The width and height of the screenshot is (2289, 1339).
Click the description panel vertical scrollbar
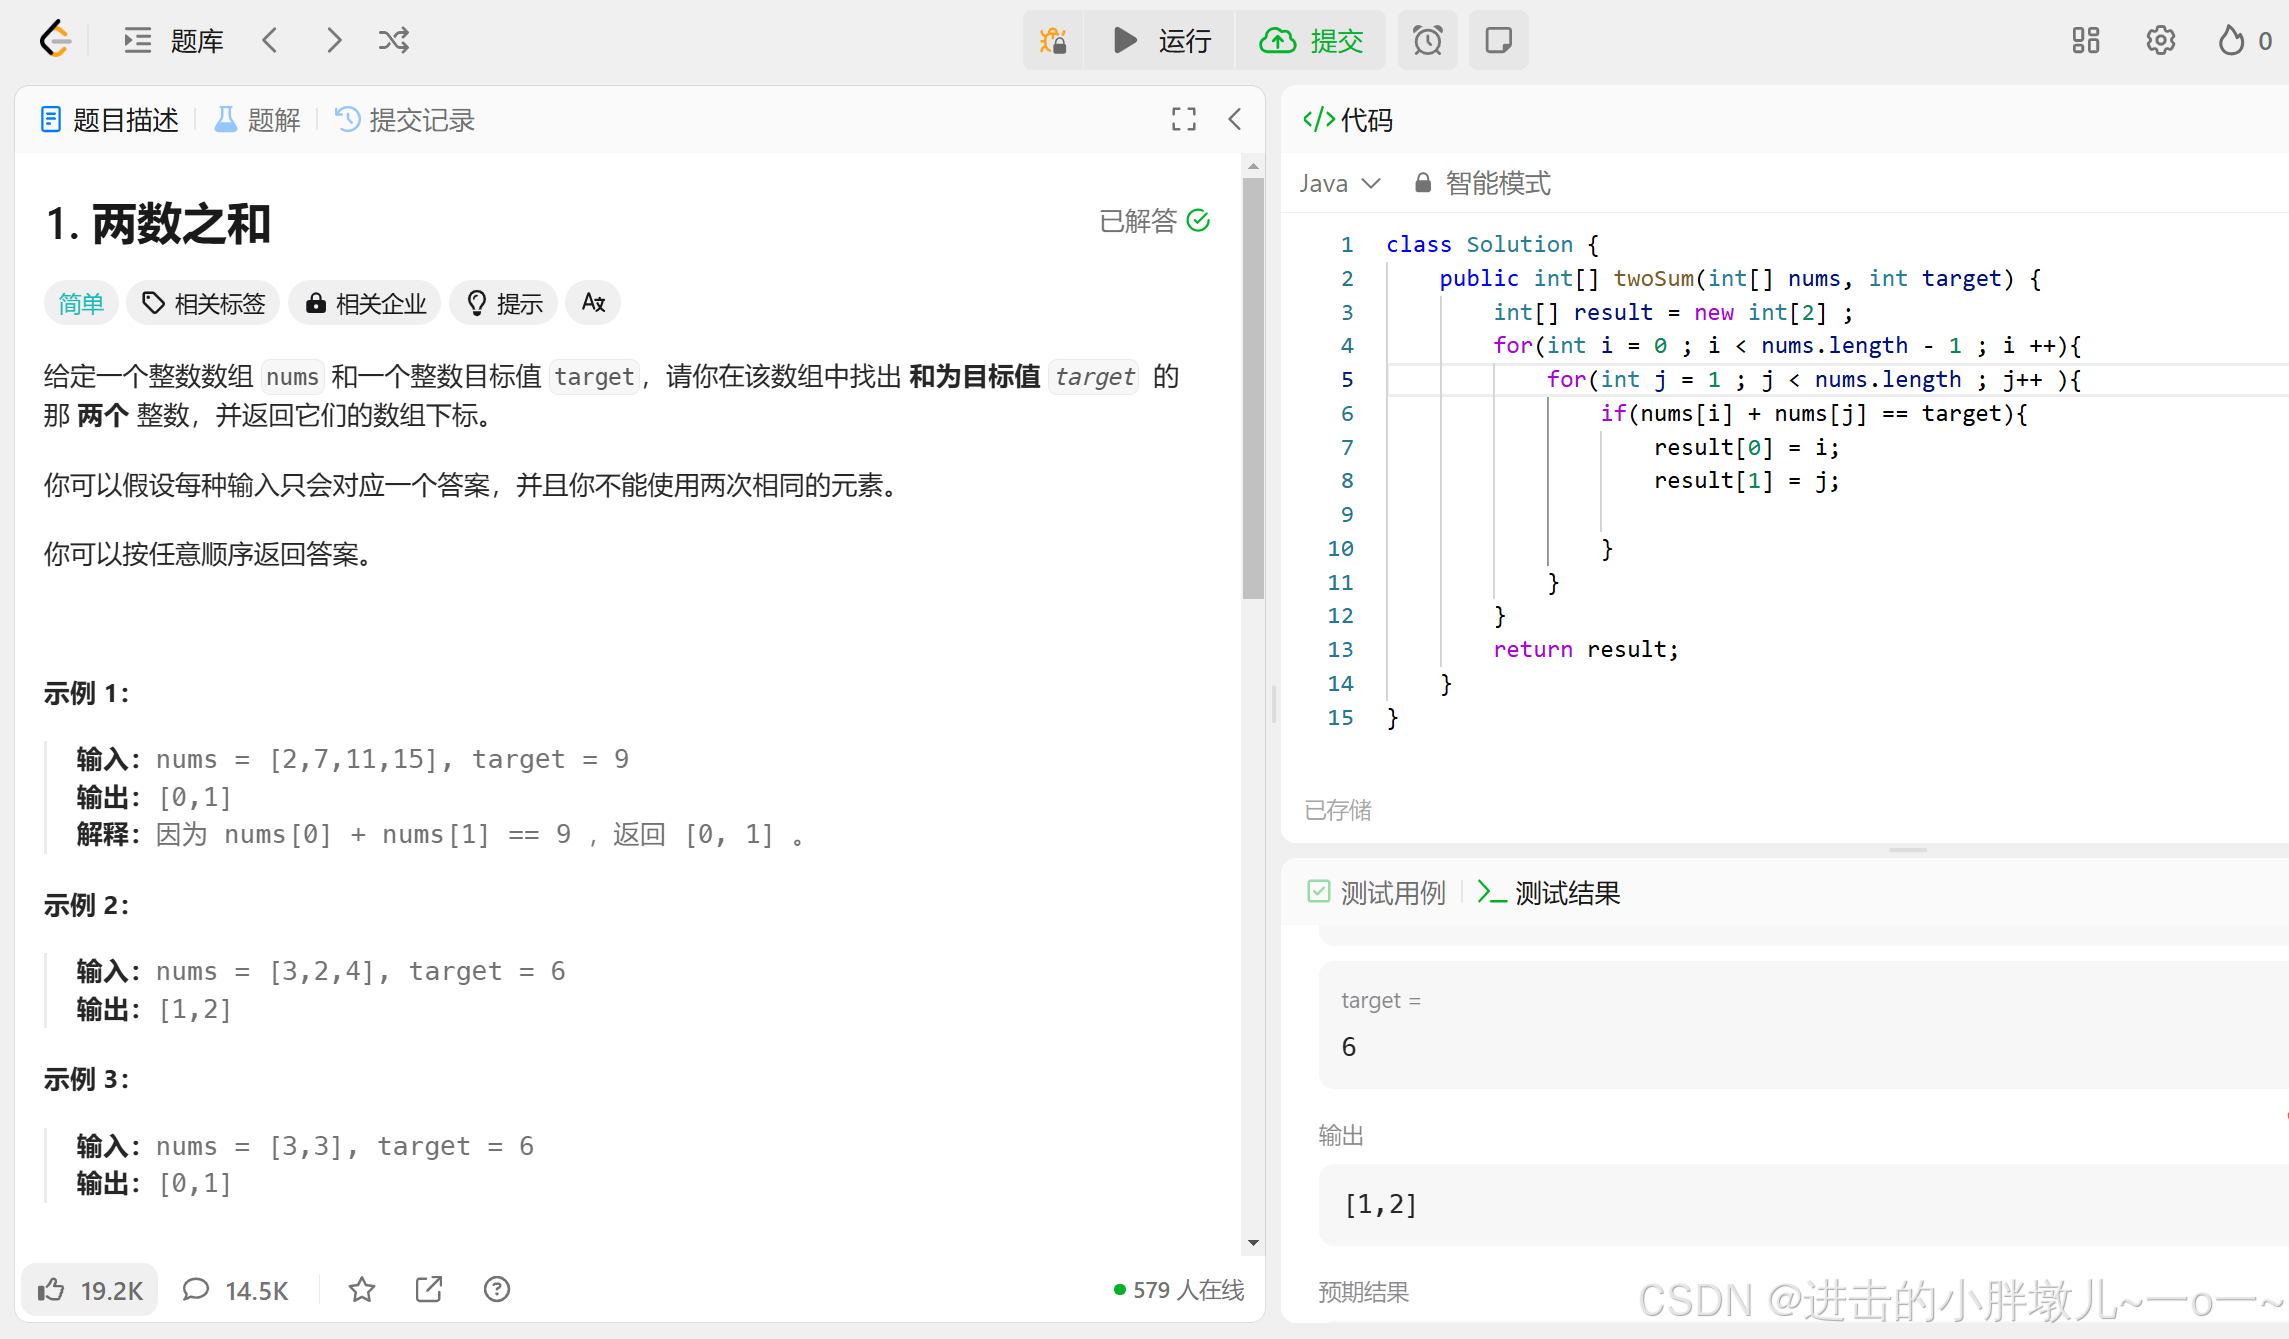pos(1253,390)
